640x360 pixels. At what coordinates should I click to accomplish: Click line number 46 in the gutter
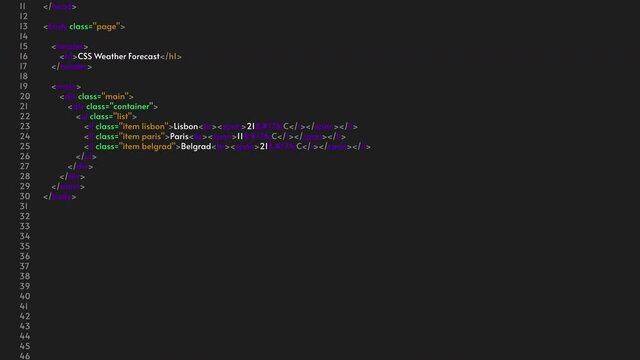[x=24, y=356]
